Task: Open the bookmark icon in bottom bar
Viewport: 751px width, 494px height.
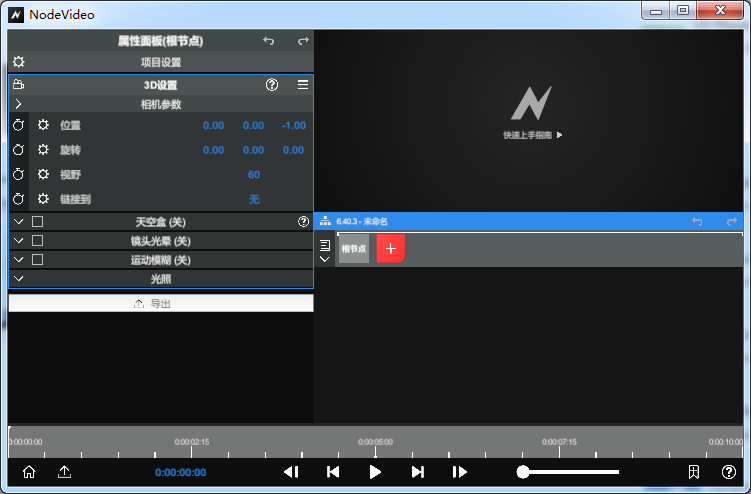Action: pos(693,472)
